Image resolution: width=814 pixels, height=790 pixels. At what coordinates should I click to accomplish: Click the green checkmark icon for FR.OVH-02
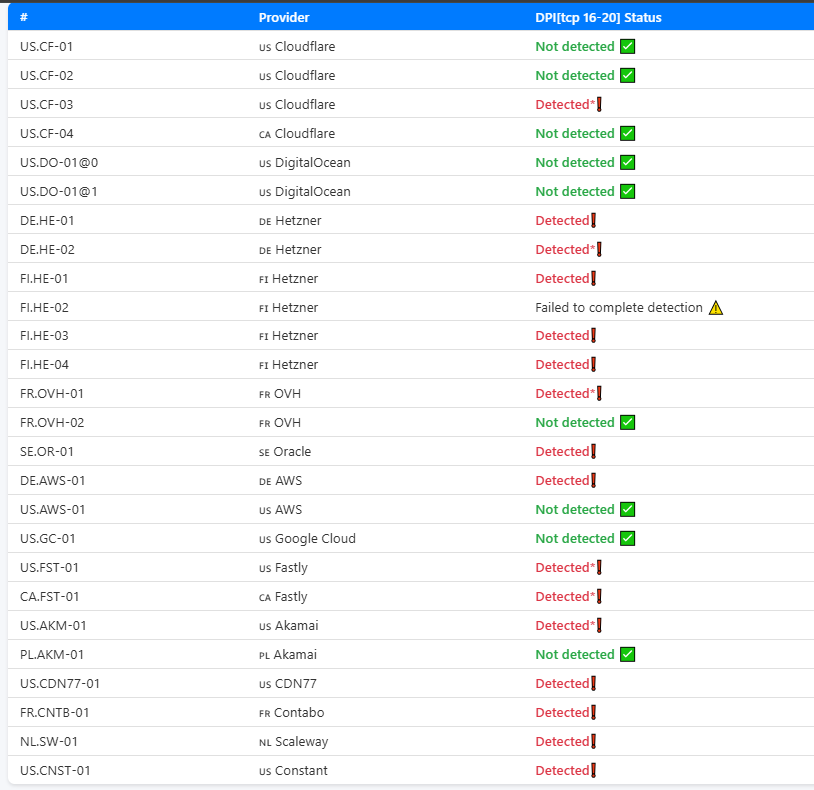point(627,423)
